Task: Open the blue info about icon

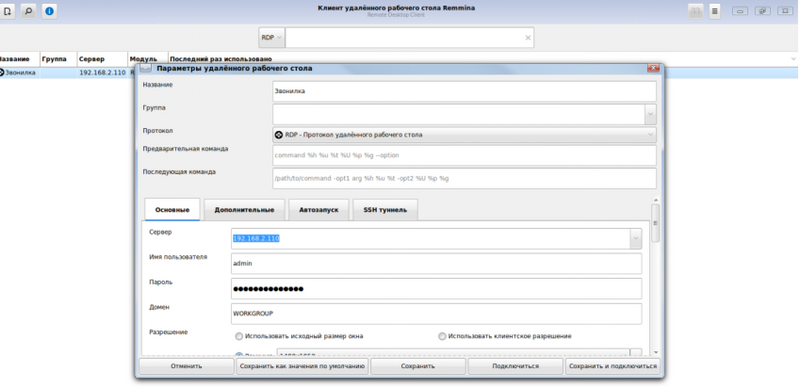Action: click(49, 11)
